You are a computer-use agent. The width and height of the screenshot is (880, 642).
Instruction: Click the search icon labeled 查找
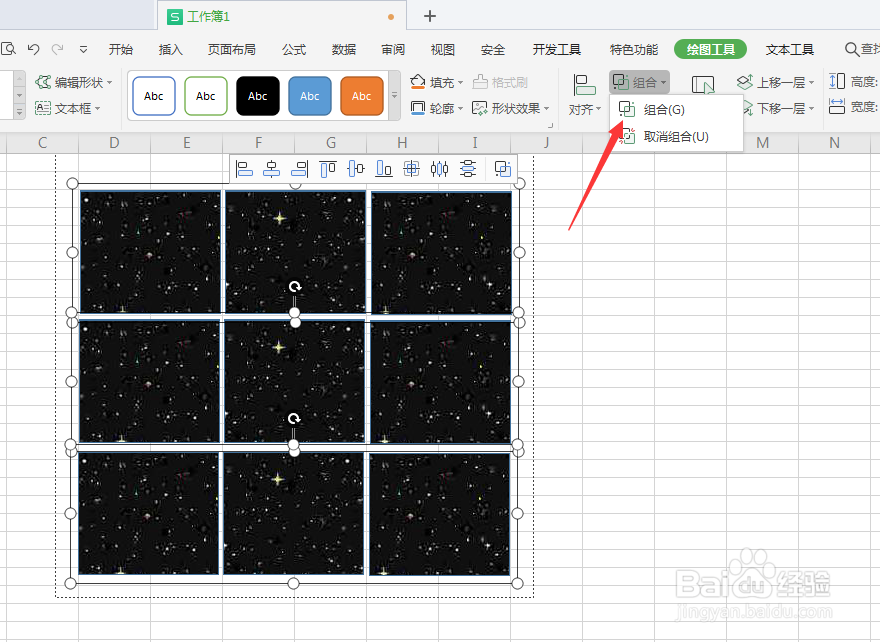(x=862, y=49)
